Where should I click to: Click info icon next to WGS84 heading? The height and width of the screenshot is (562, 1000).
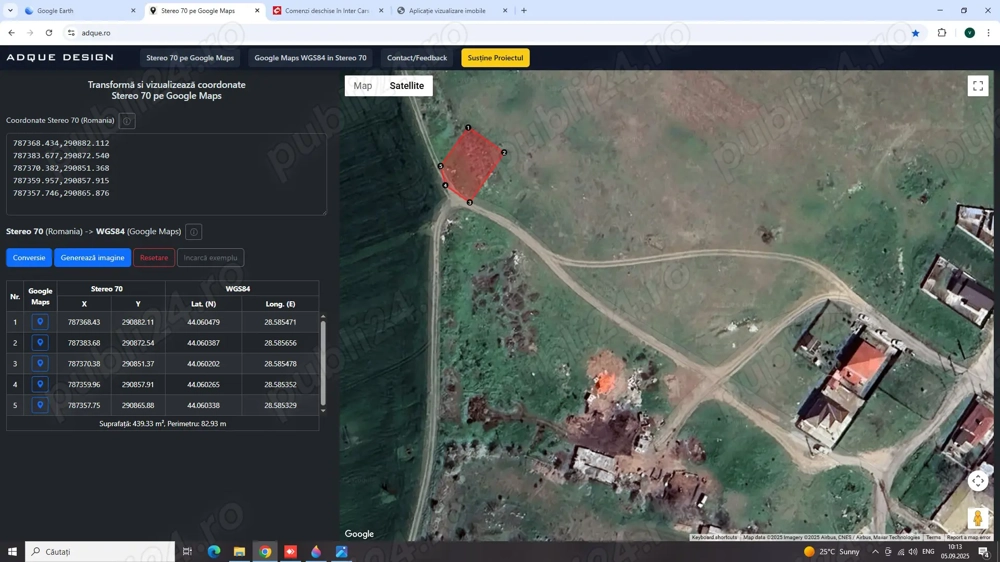coord(194,232)
